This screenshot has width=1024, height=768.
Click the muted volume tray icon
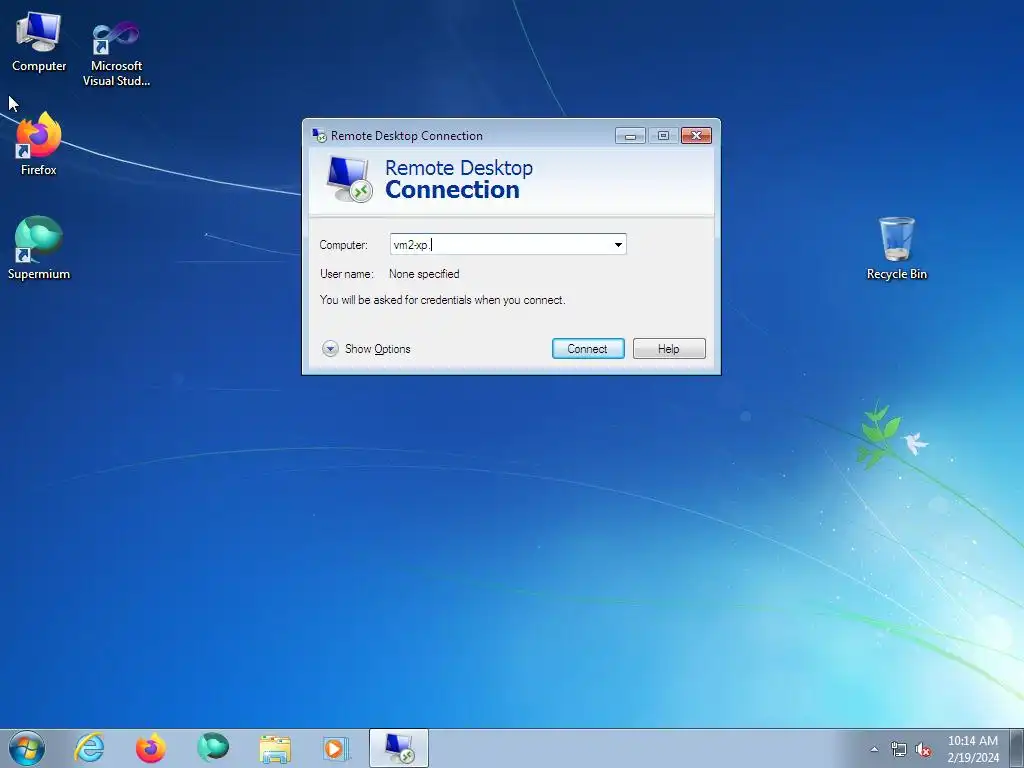click(923, 750)
